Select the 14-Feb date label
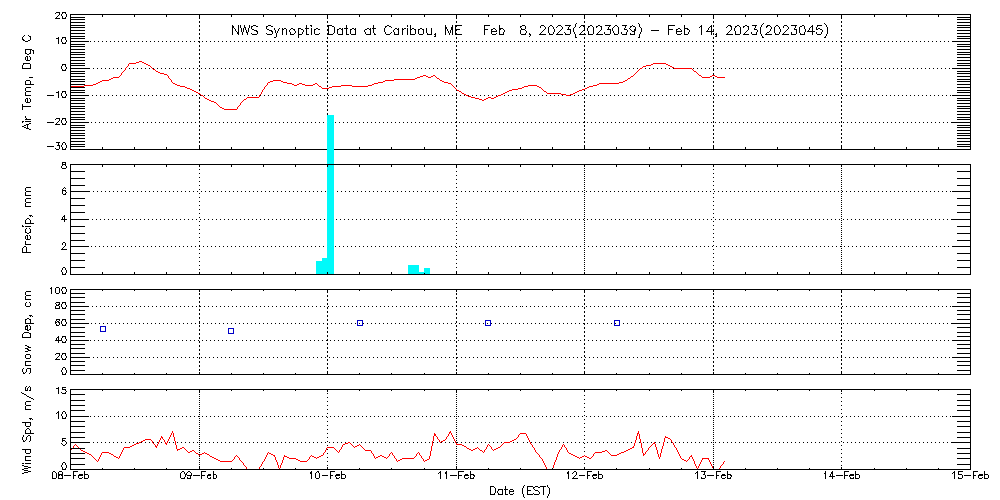 click(x=842, y=478)
